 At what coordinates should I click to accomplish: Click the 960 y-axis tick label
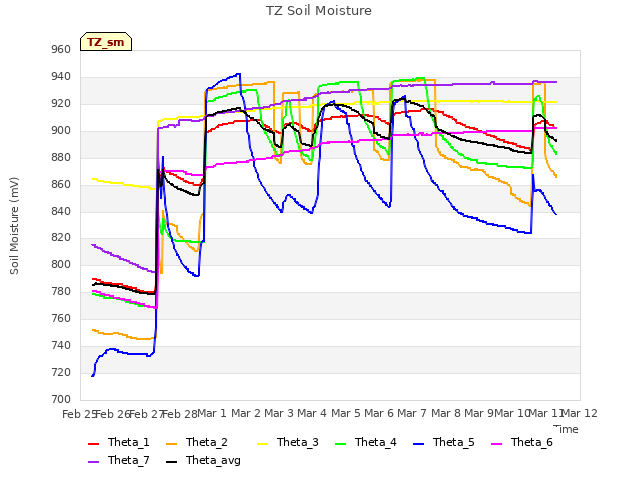[x=61, y=50]
